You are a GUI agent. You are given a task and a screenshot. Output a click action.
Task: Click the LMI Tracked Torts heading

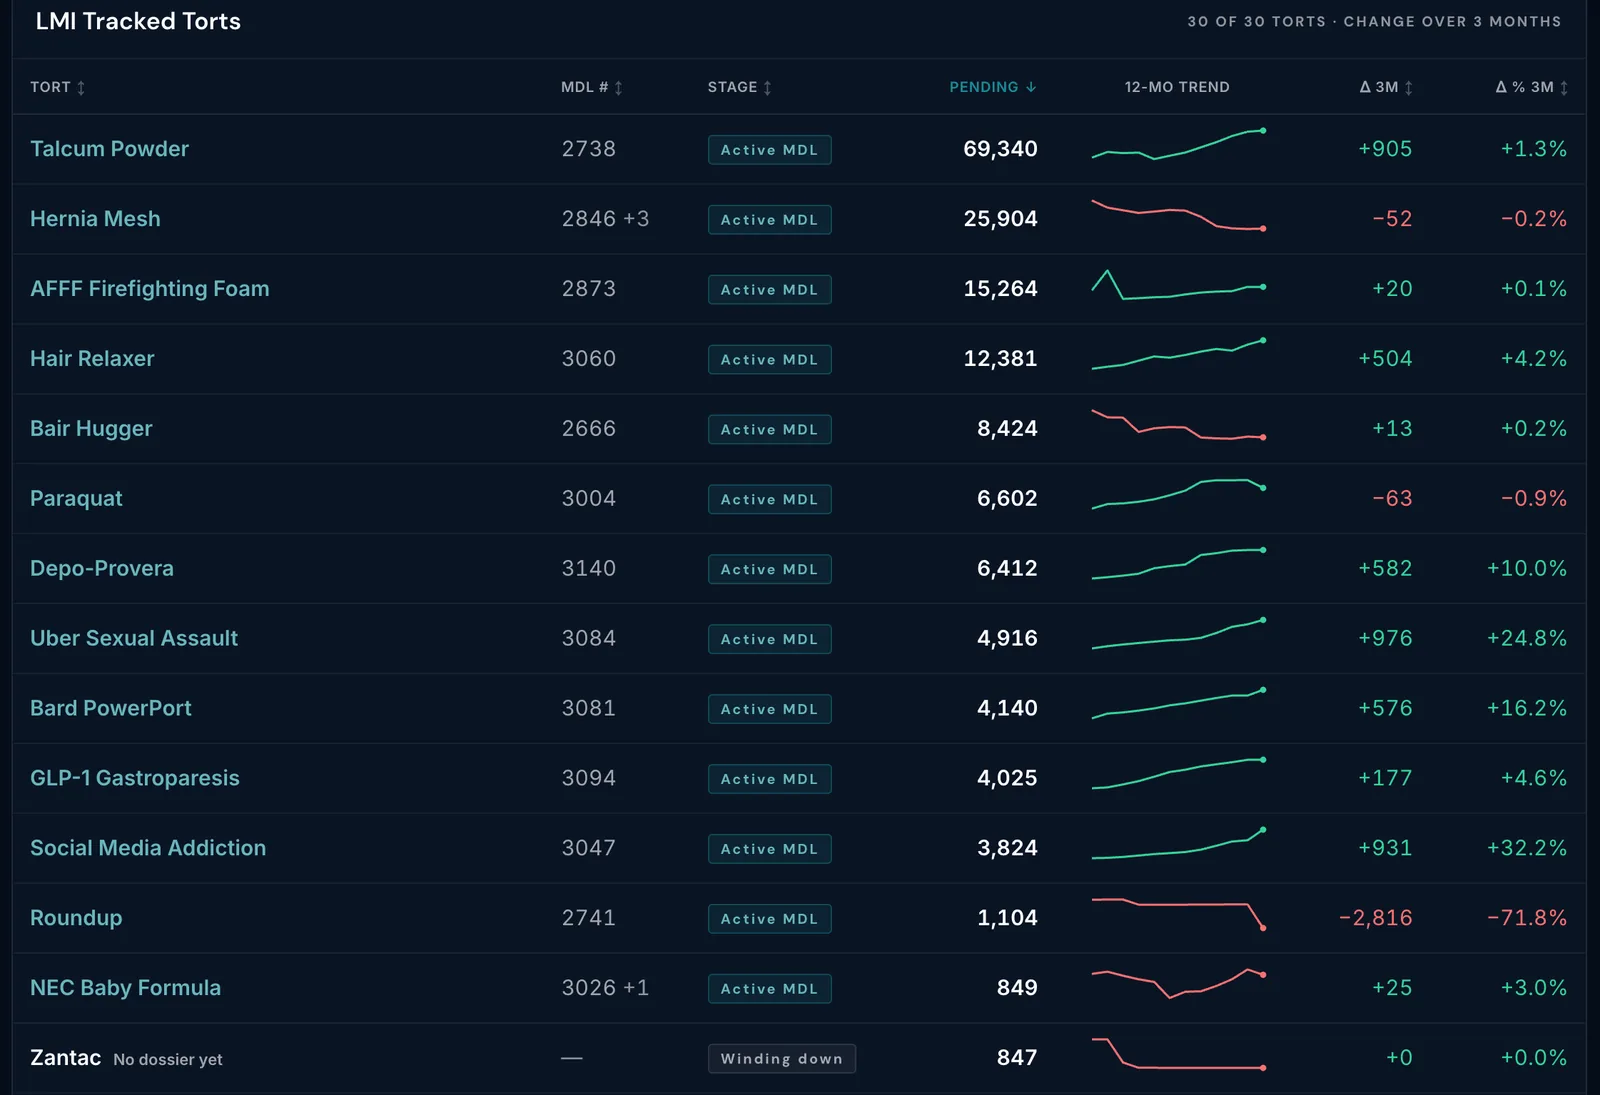(138, 21)
